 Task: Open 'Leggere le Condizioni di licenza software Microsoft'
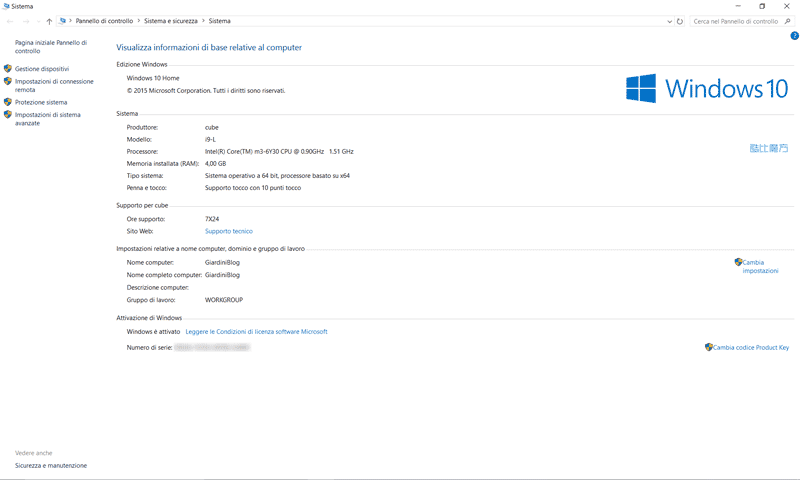256,332
